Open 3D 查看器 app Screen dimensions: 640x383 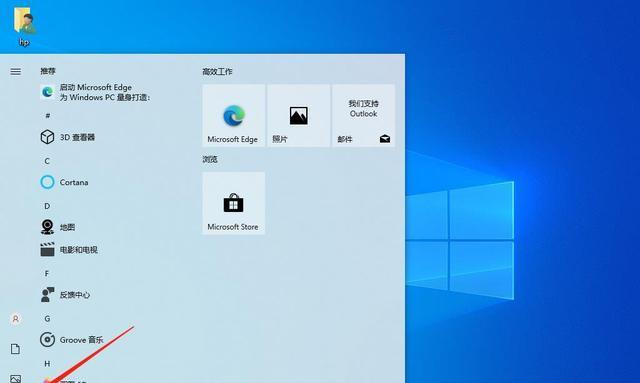pyautogui.click(x=68, y=137)
